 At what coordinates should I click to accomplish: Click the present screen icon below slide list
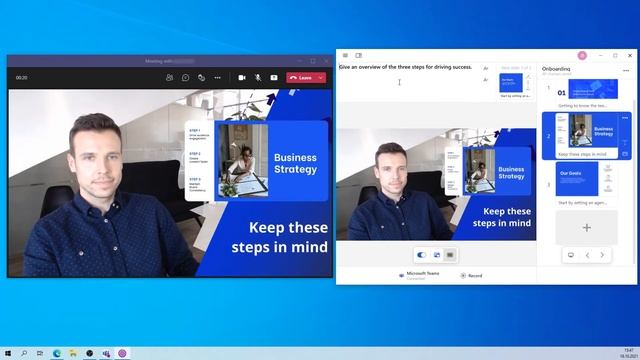coord(571,255)
